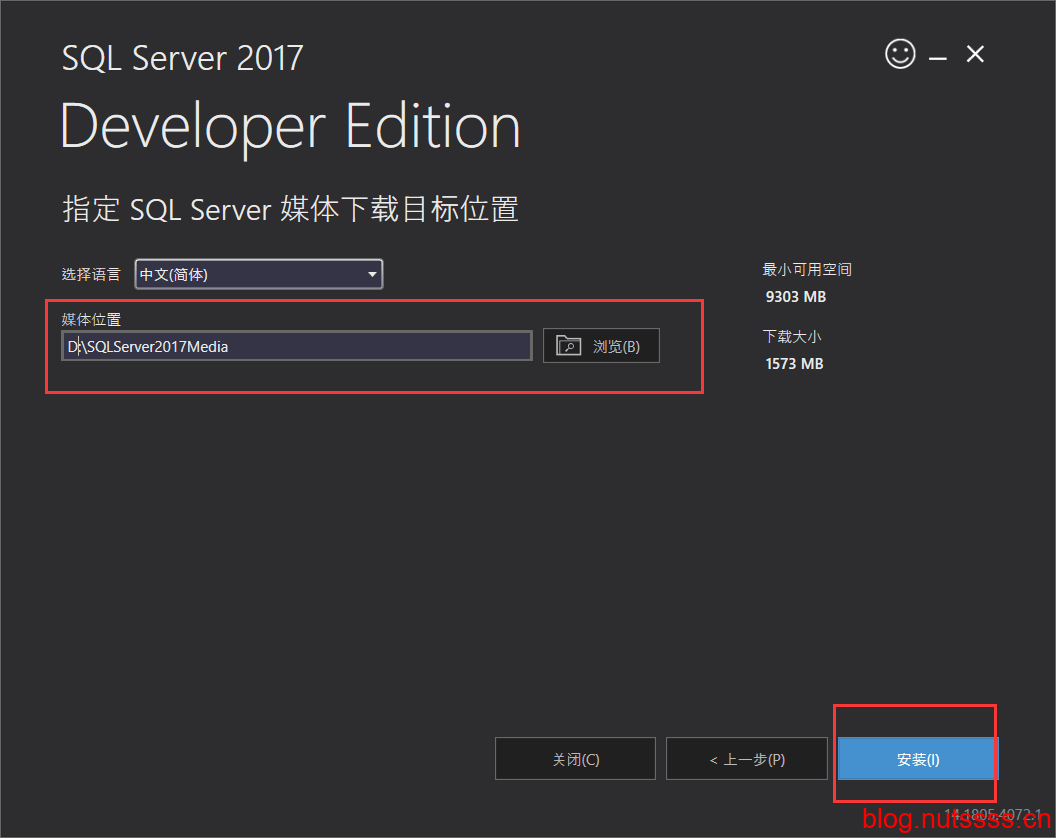Click the SQL Server 2017 heading
The height and width of the screenshot is (838, 1056).
coord(182,58)
